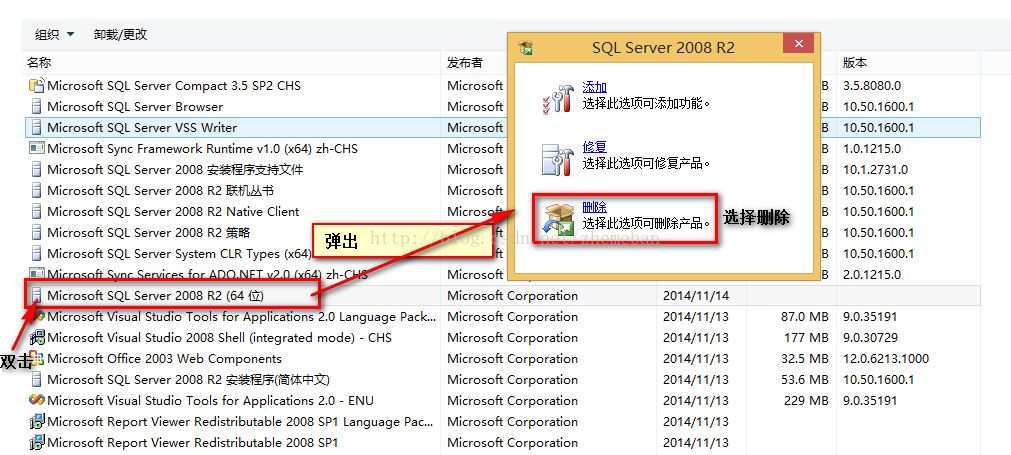This screenshot has width=1011, height=455.
Task: Sort by the 发布者 column header
Action: 465,63
